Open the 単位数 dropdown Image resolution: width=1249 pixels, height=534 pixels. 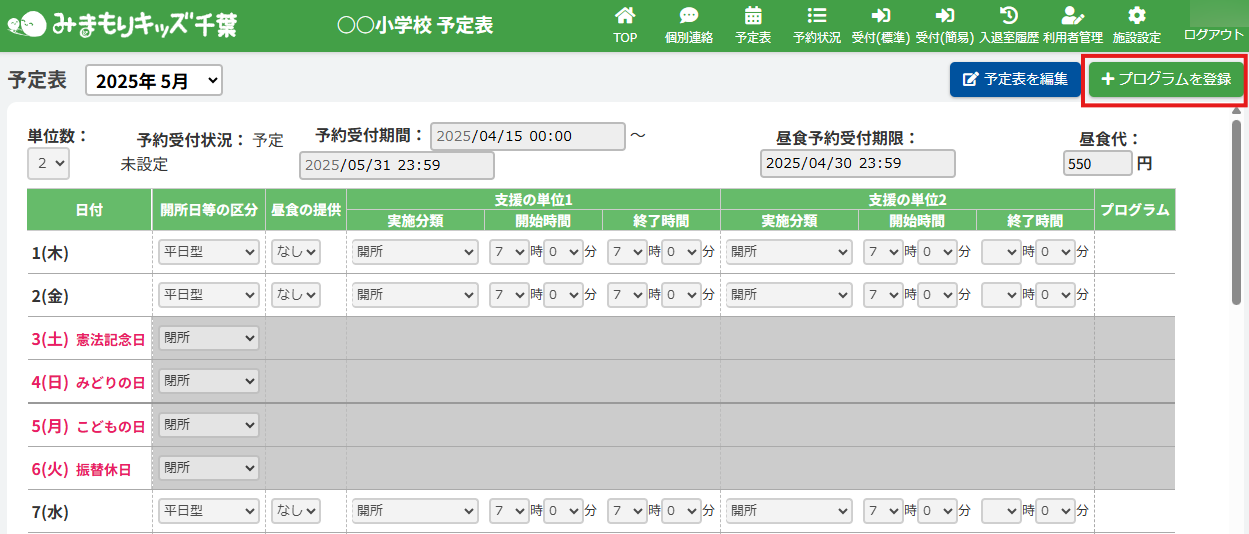click(x=48, y=163)
